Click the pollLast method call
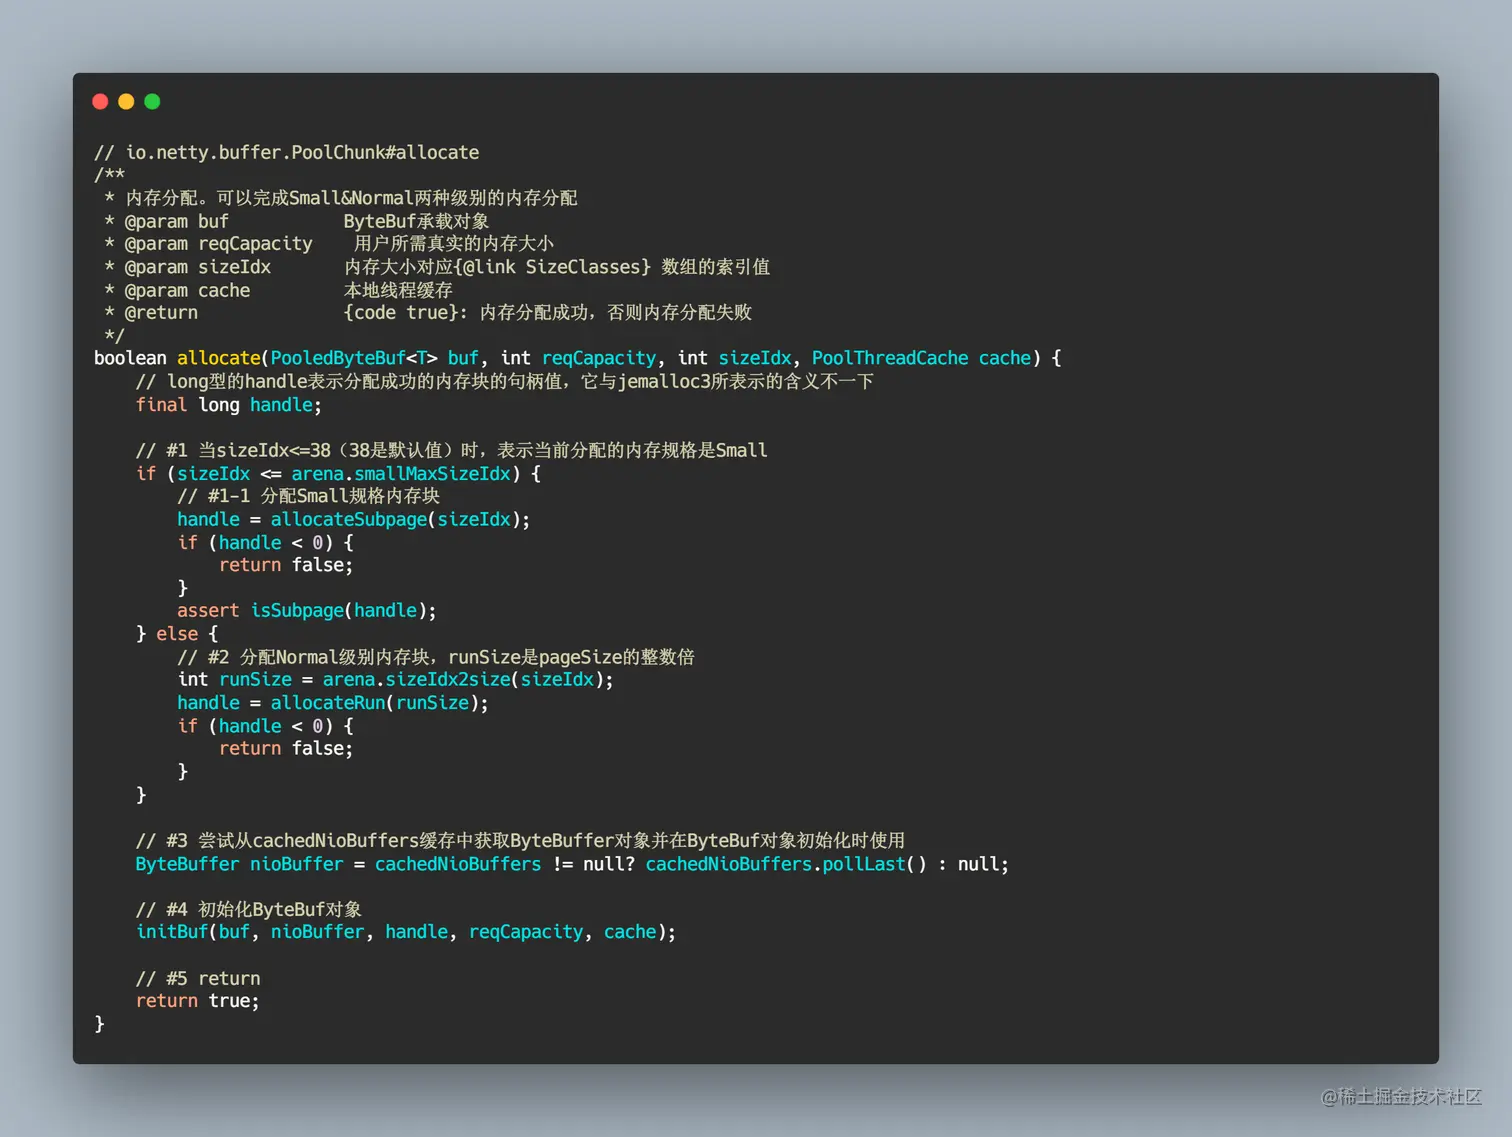The height and width of the screenshot is (1137, 1512). tap(864, 864)
